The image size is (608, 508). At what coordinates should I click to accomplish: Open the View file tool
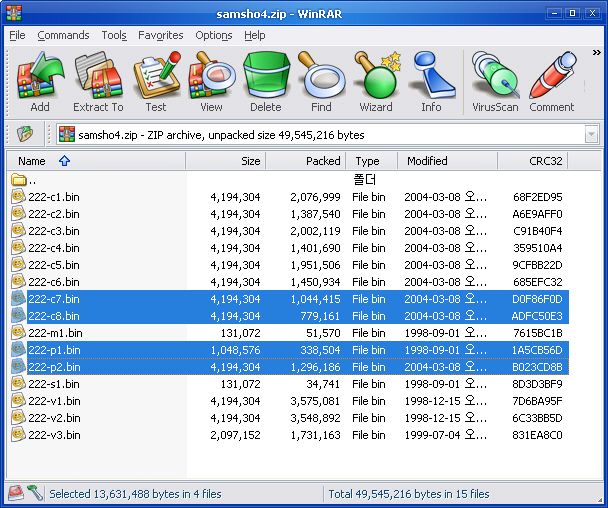click(211, 82)
